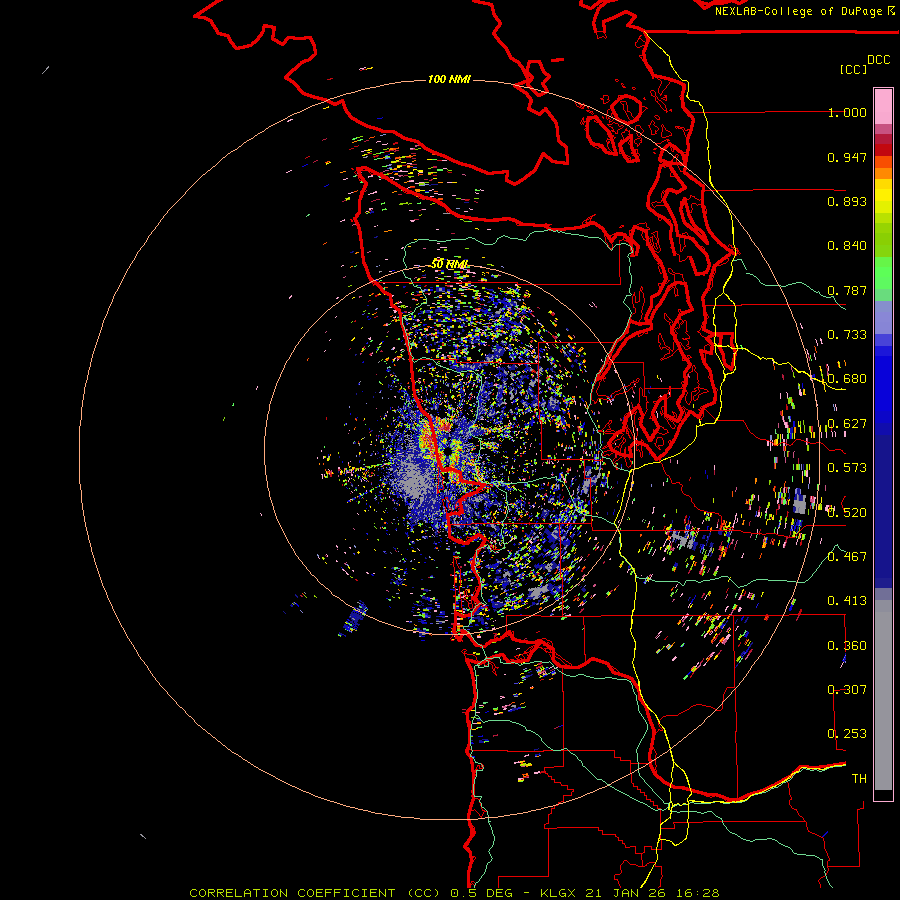Click the 0.787 value on the color scale
This screenshot has width=900, height=900.
click(847, 290)
